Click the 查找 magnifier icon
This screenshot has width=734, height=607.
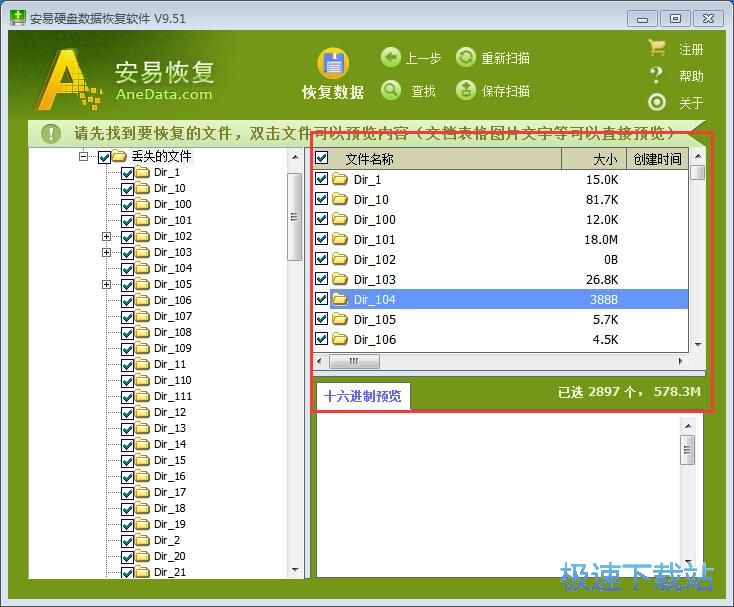pyautogui.click(x=391, y=90)
